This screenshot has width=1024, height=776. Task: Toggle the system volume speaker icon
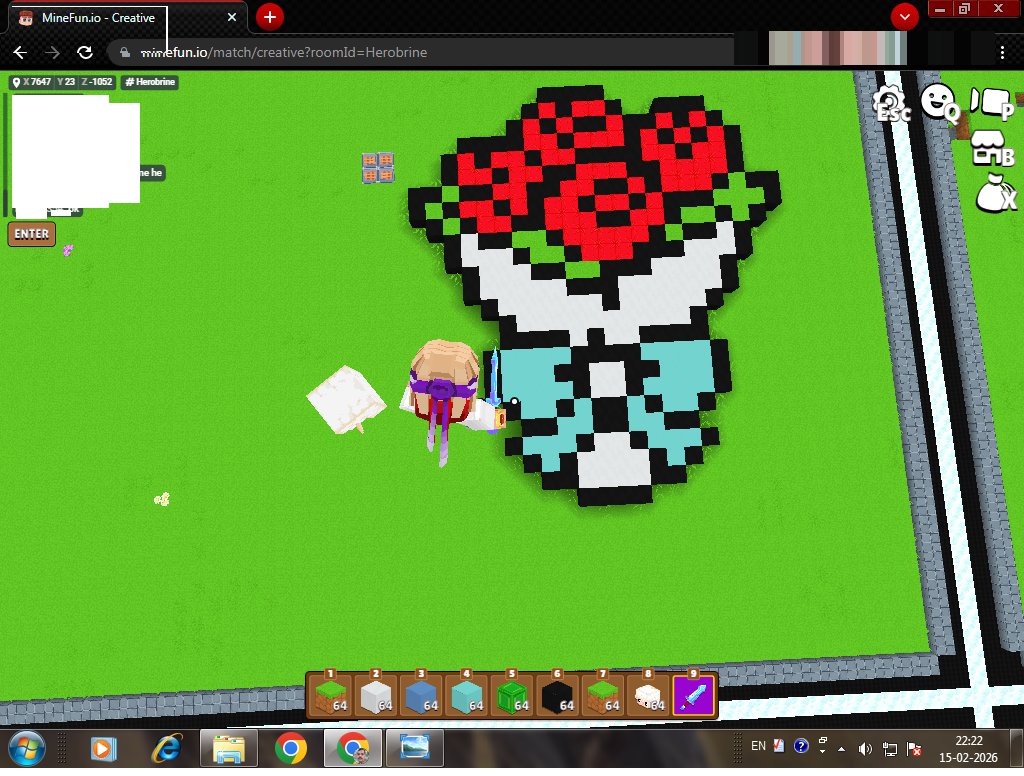(865, 748)
